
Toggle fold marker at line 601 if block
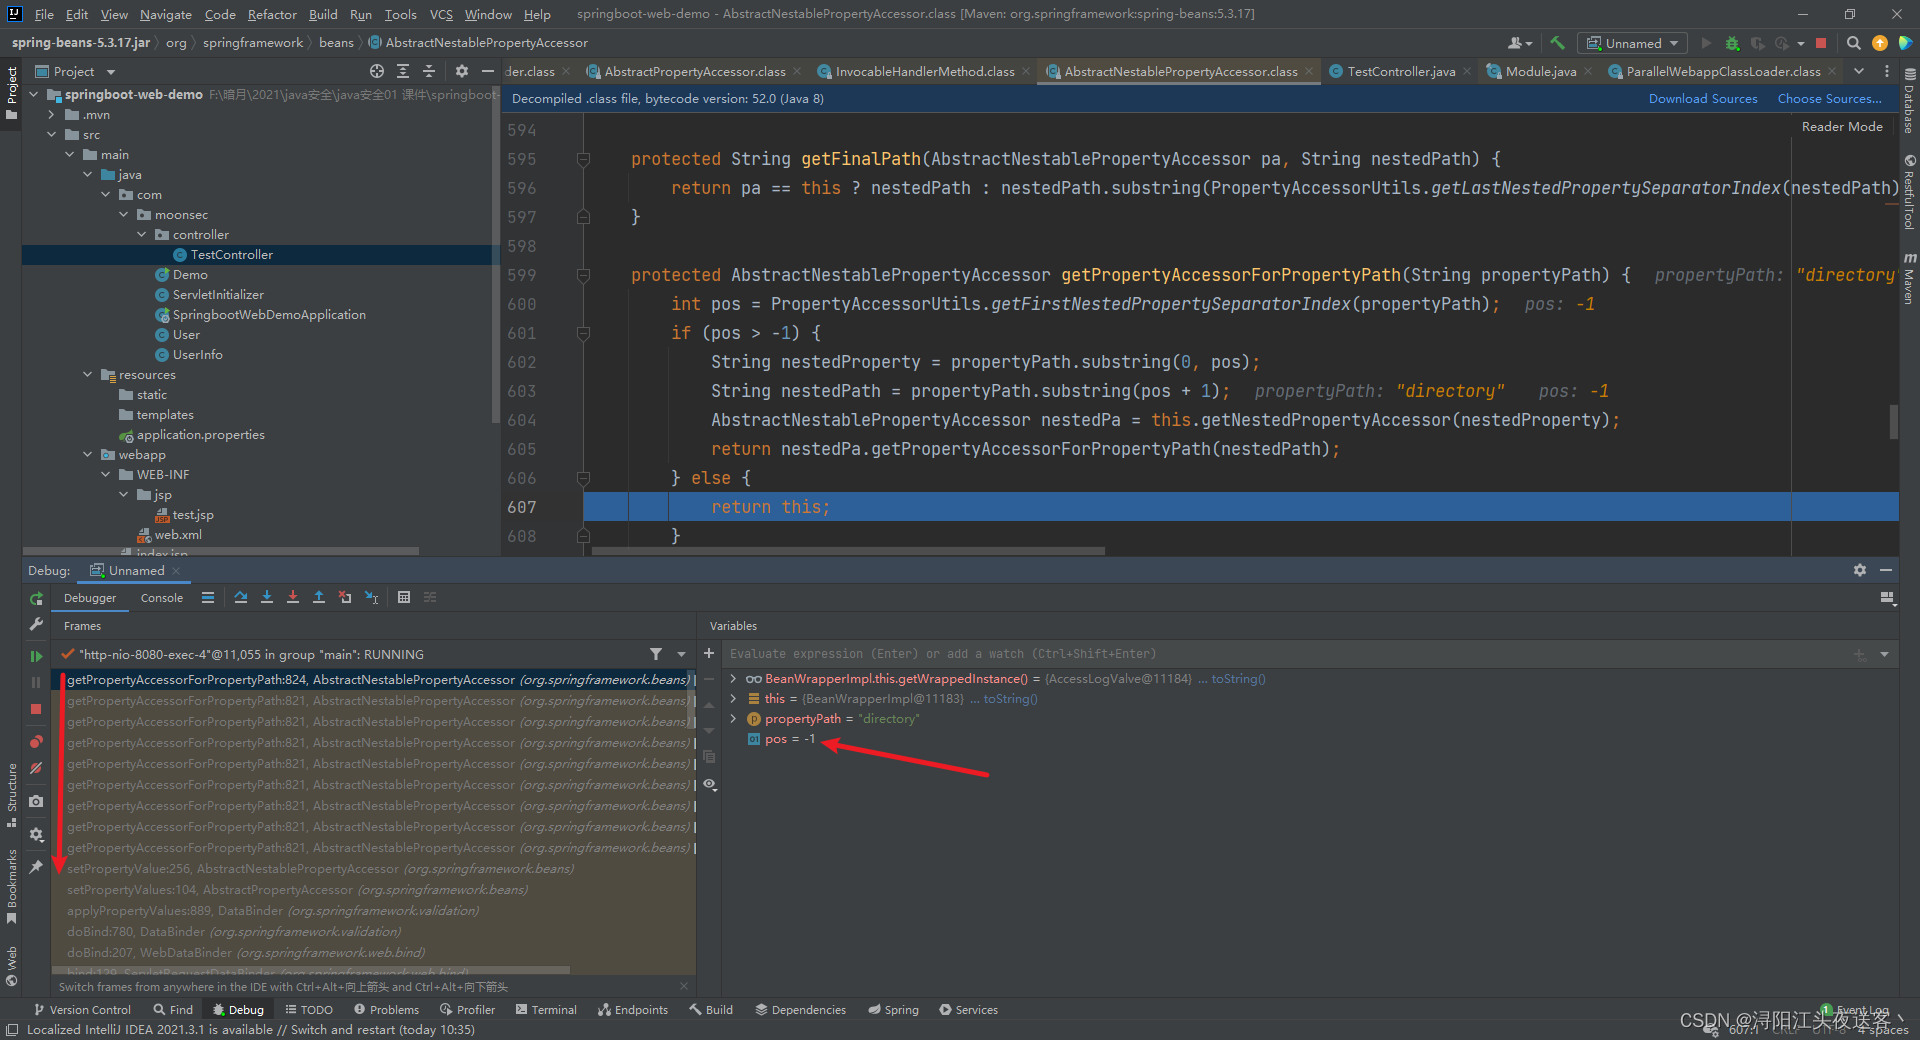pyautogui.click(x=583, y=333)
